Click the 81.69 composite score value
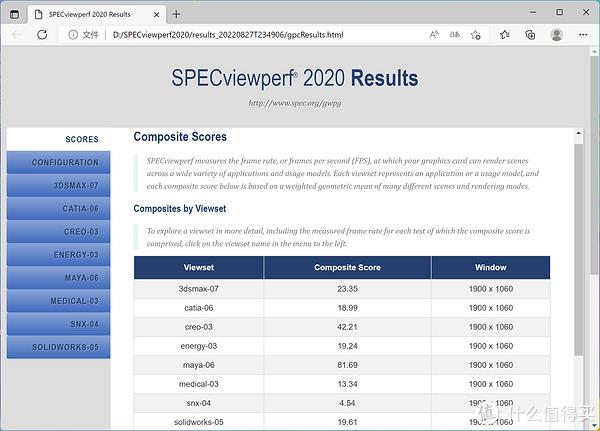The image size is (600, 431). pos(347,365)
